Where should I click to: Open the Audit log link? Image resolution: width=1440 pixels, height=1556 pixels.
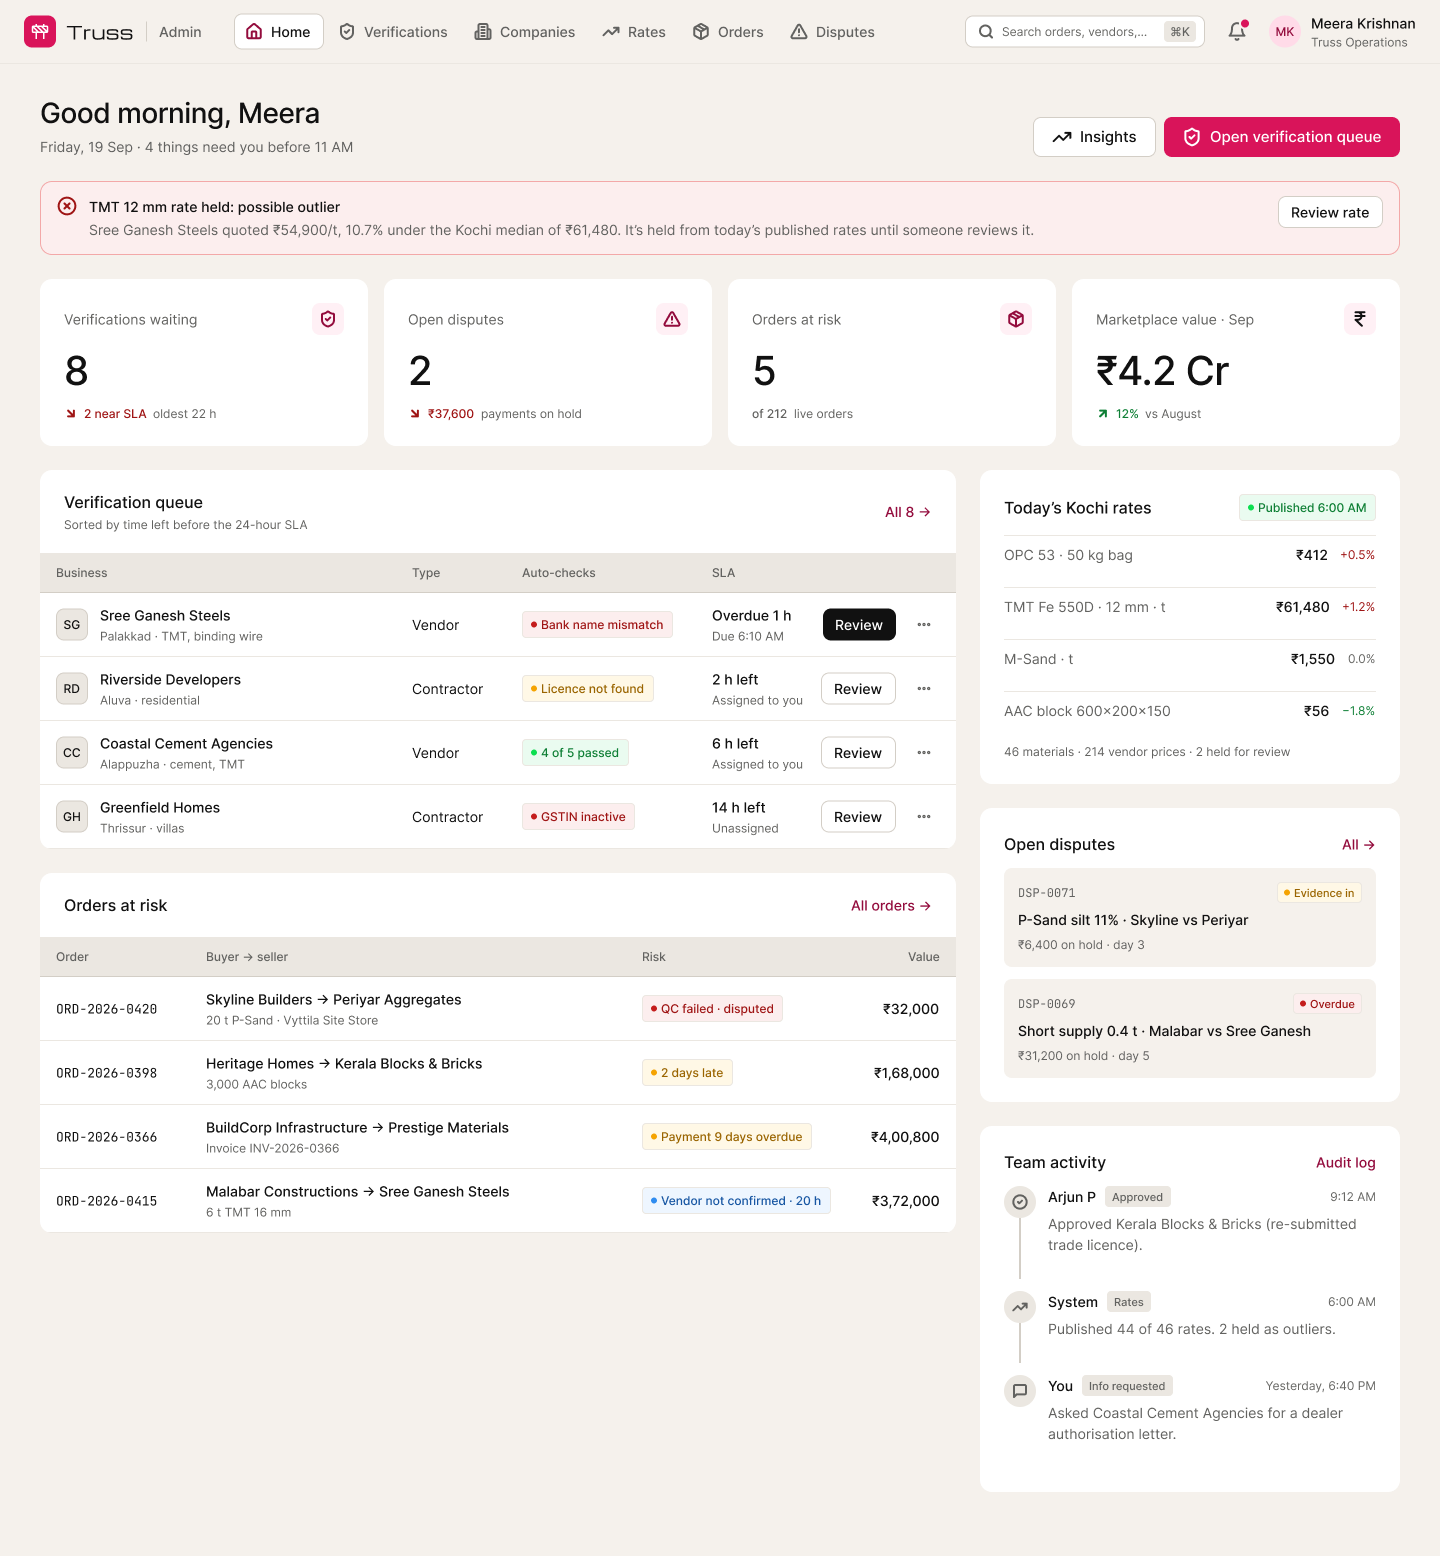[1346, 1163]
